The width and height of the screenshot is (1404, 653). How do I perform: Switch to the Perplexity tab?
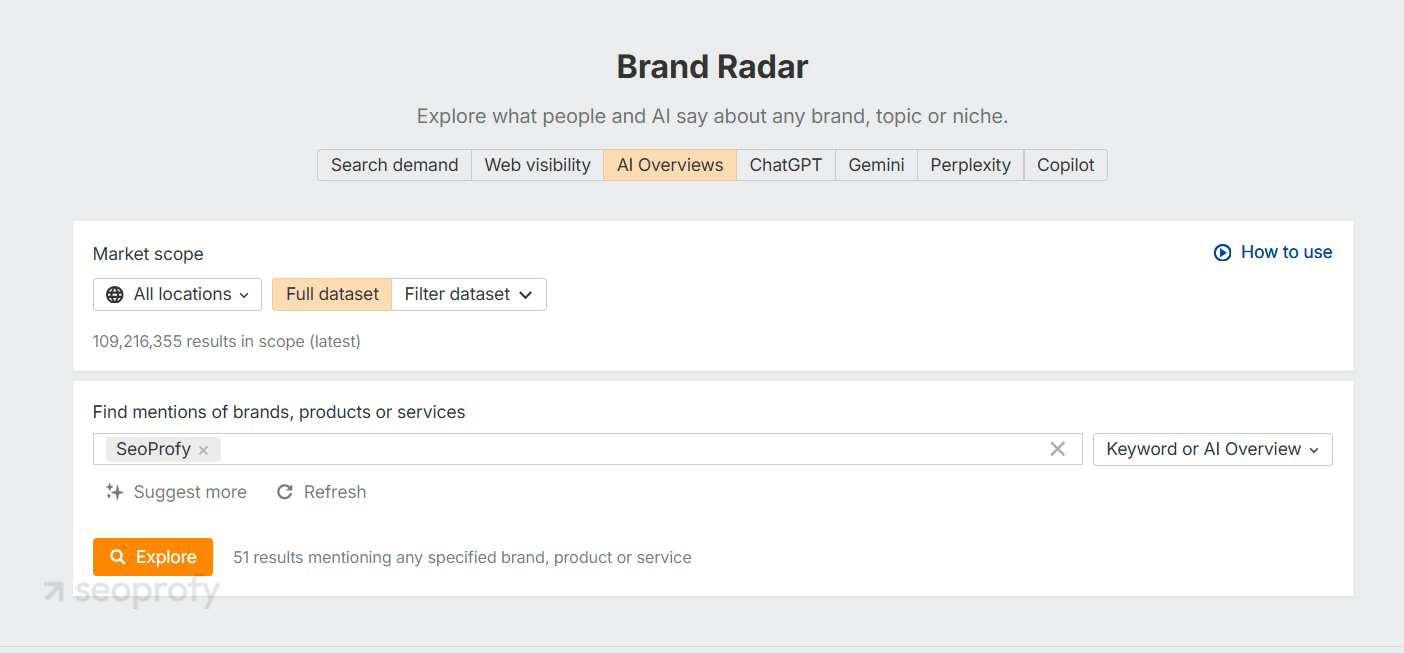[x=970, y=165]
